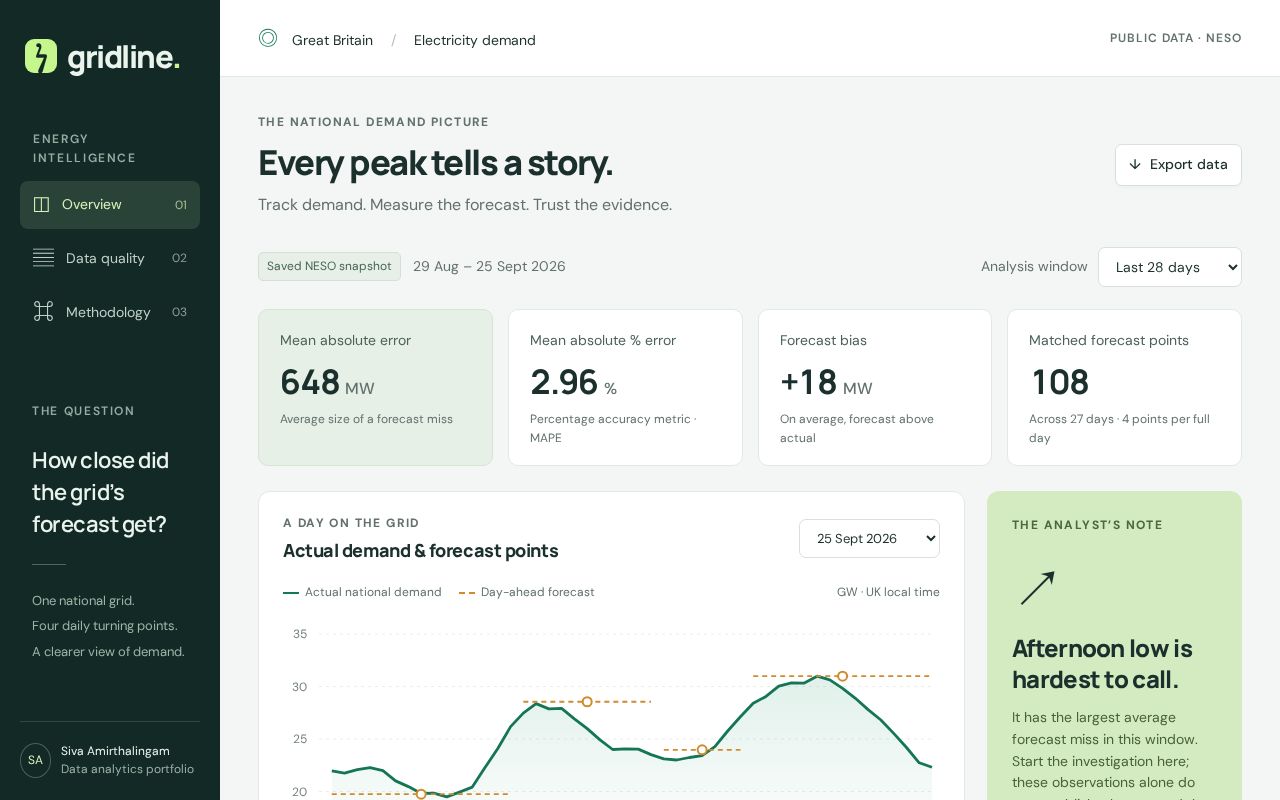Click the 648 MW value
Viewport: 1280px width, 800px height.
[327, 383]
